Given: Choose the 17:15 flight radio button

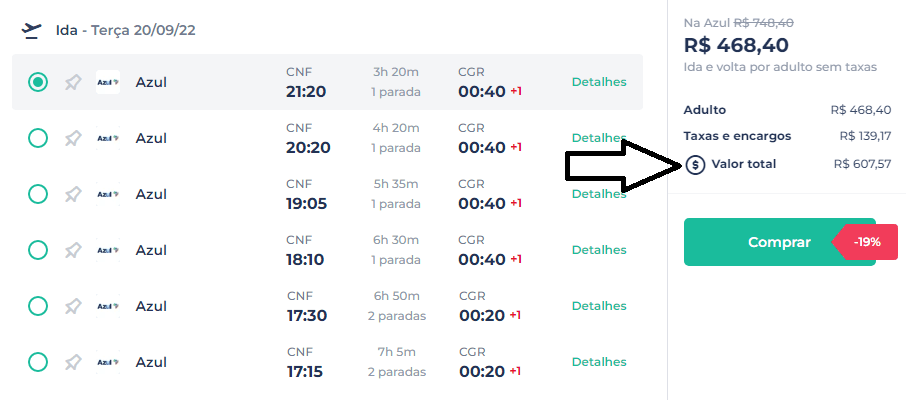Looking at the screenshot, I should coord(38,362).
